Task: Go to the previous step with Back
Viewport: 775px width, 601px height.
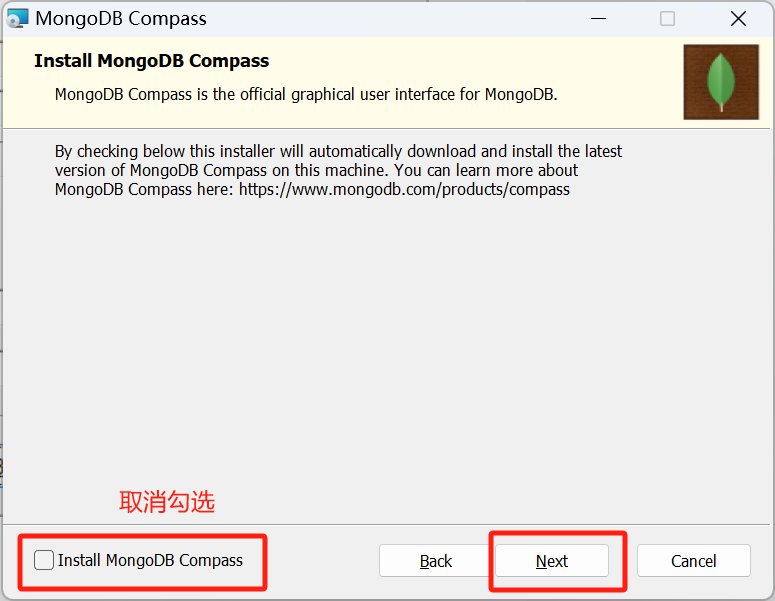Action: tap(435, 561)
